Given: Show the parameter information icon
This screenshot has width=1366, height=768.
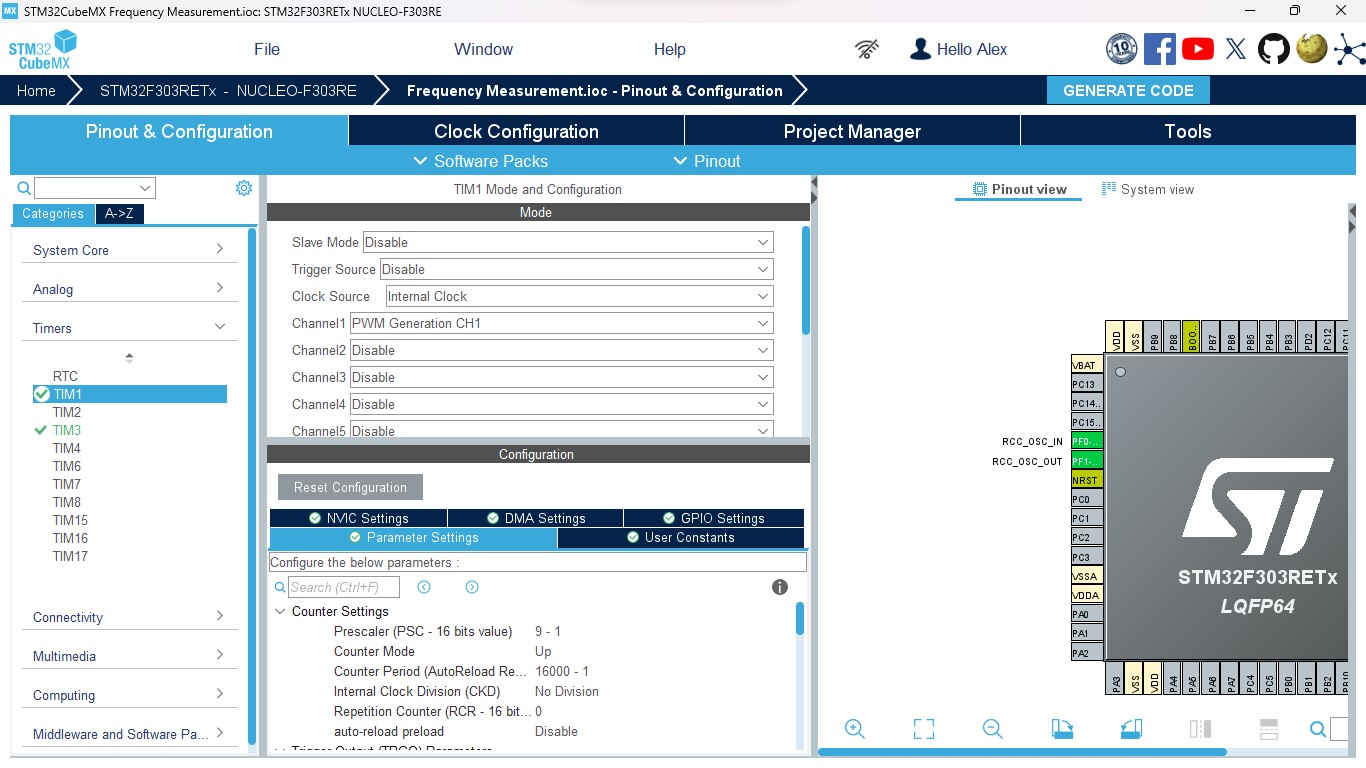Looking at the screenshot, I should [x=780, y=587].
